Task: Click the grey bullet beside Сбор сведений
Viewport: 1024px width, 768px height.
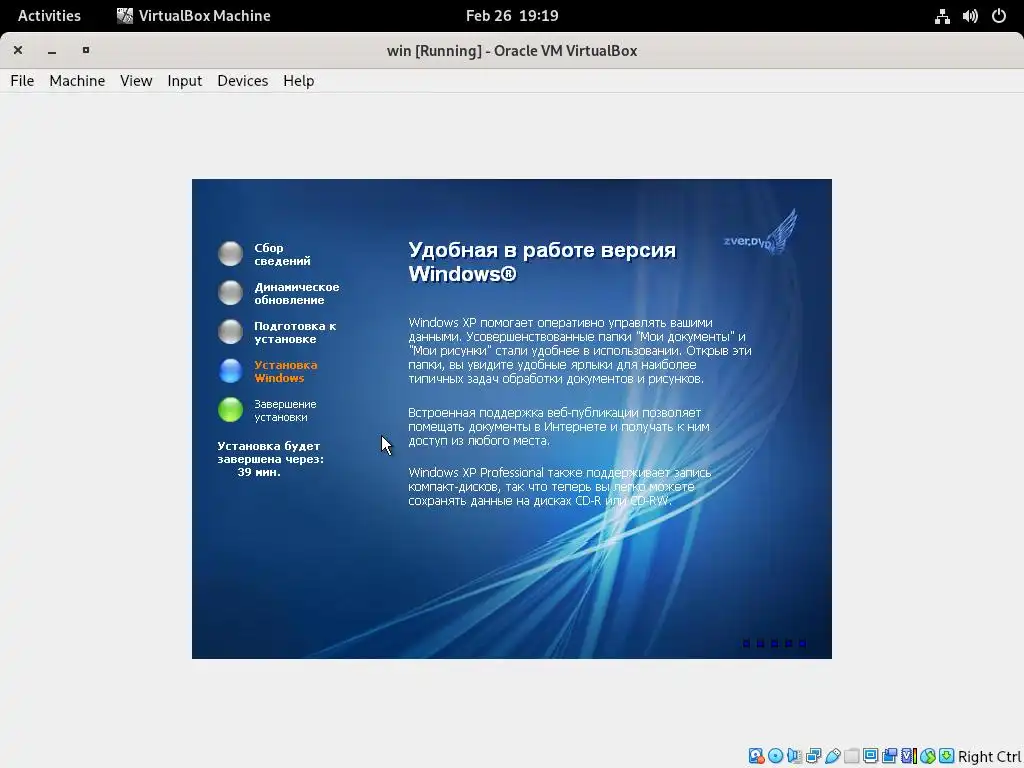Action: (x=231, y=253)
